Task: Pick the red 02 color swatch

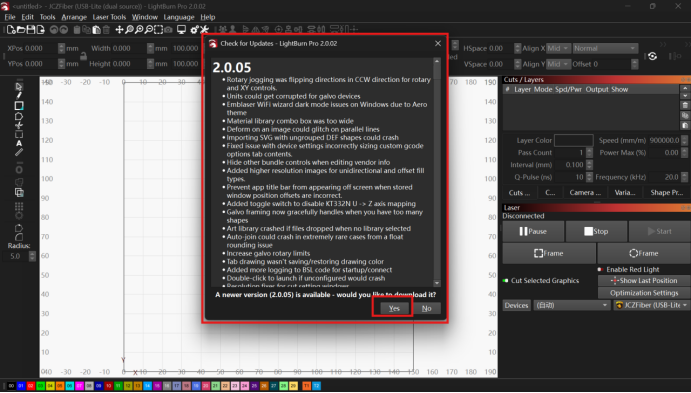Action: point(30,386)
